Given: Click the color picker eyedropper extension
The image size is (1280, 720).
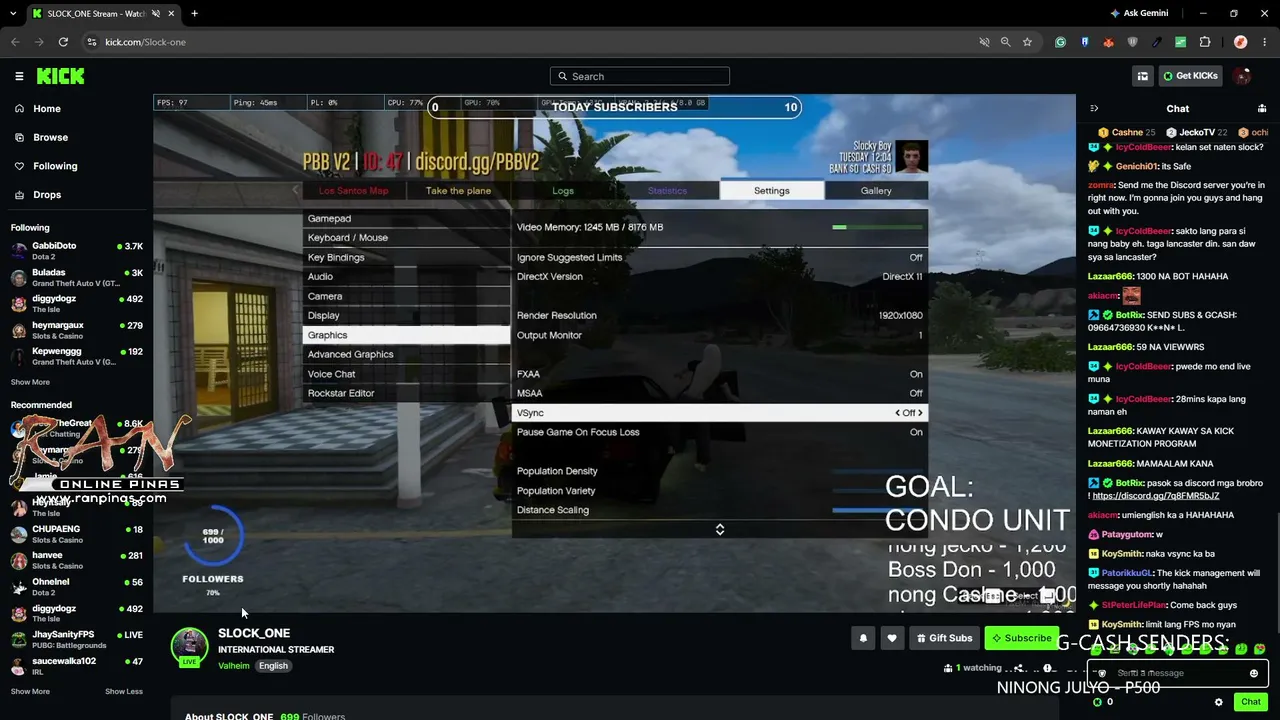Looking at the screenshot, I should tap(1157, 42).
